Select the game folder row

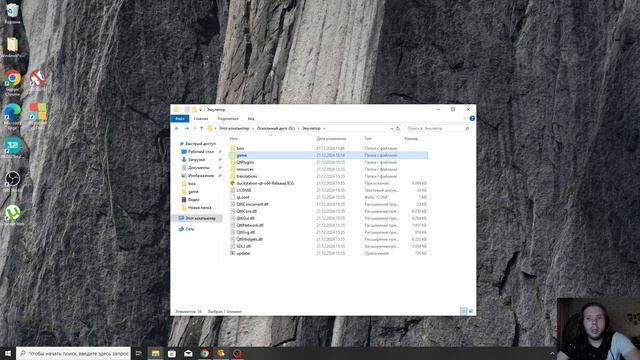click(329, 155)
